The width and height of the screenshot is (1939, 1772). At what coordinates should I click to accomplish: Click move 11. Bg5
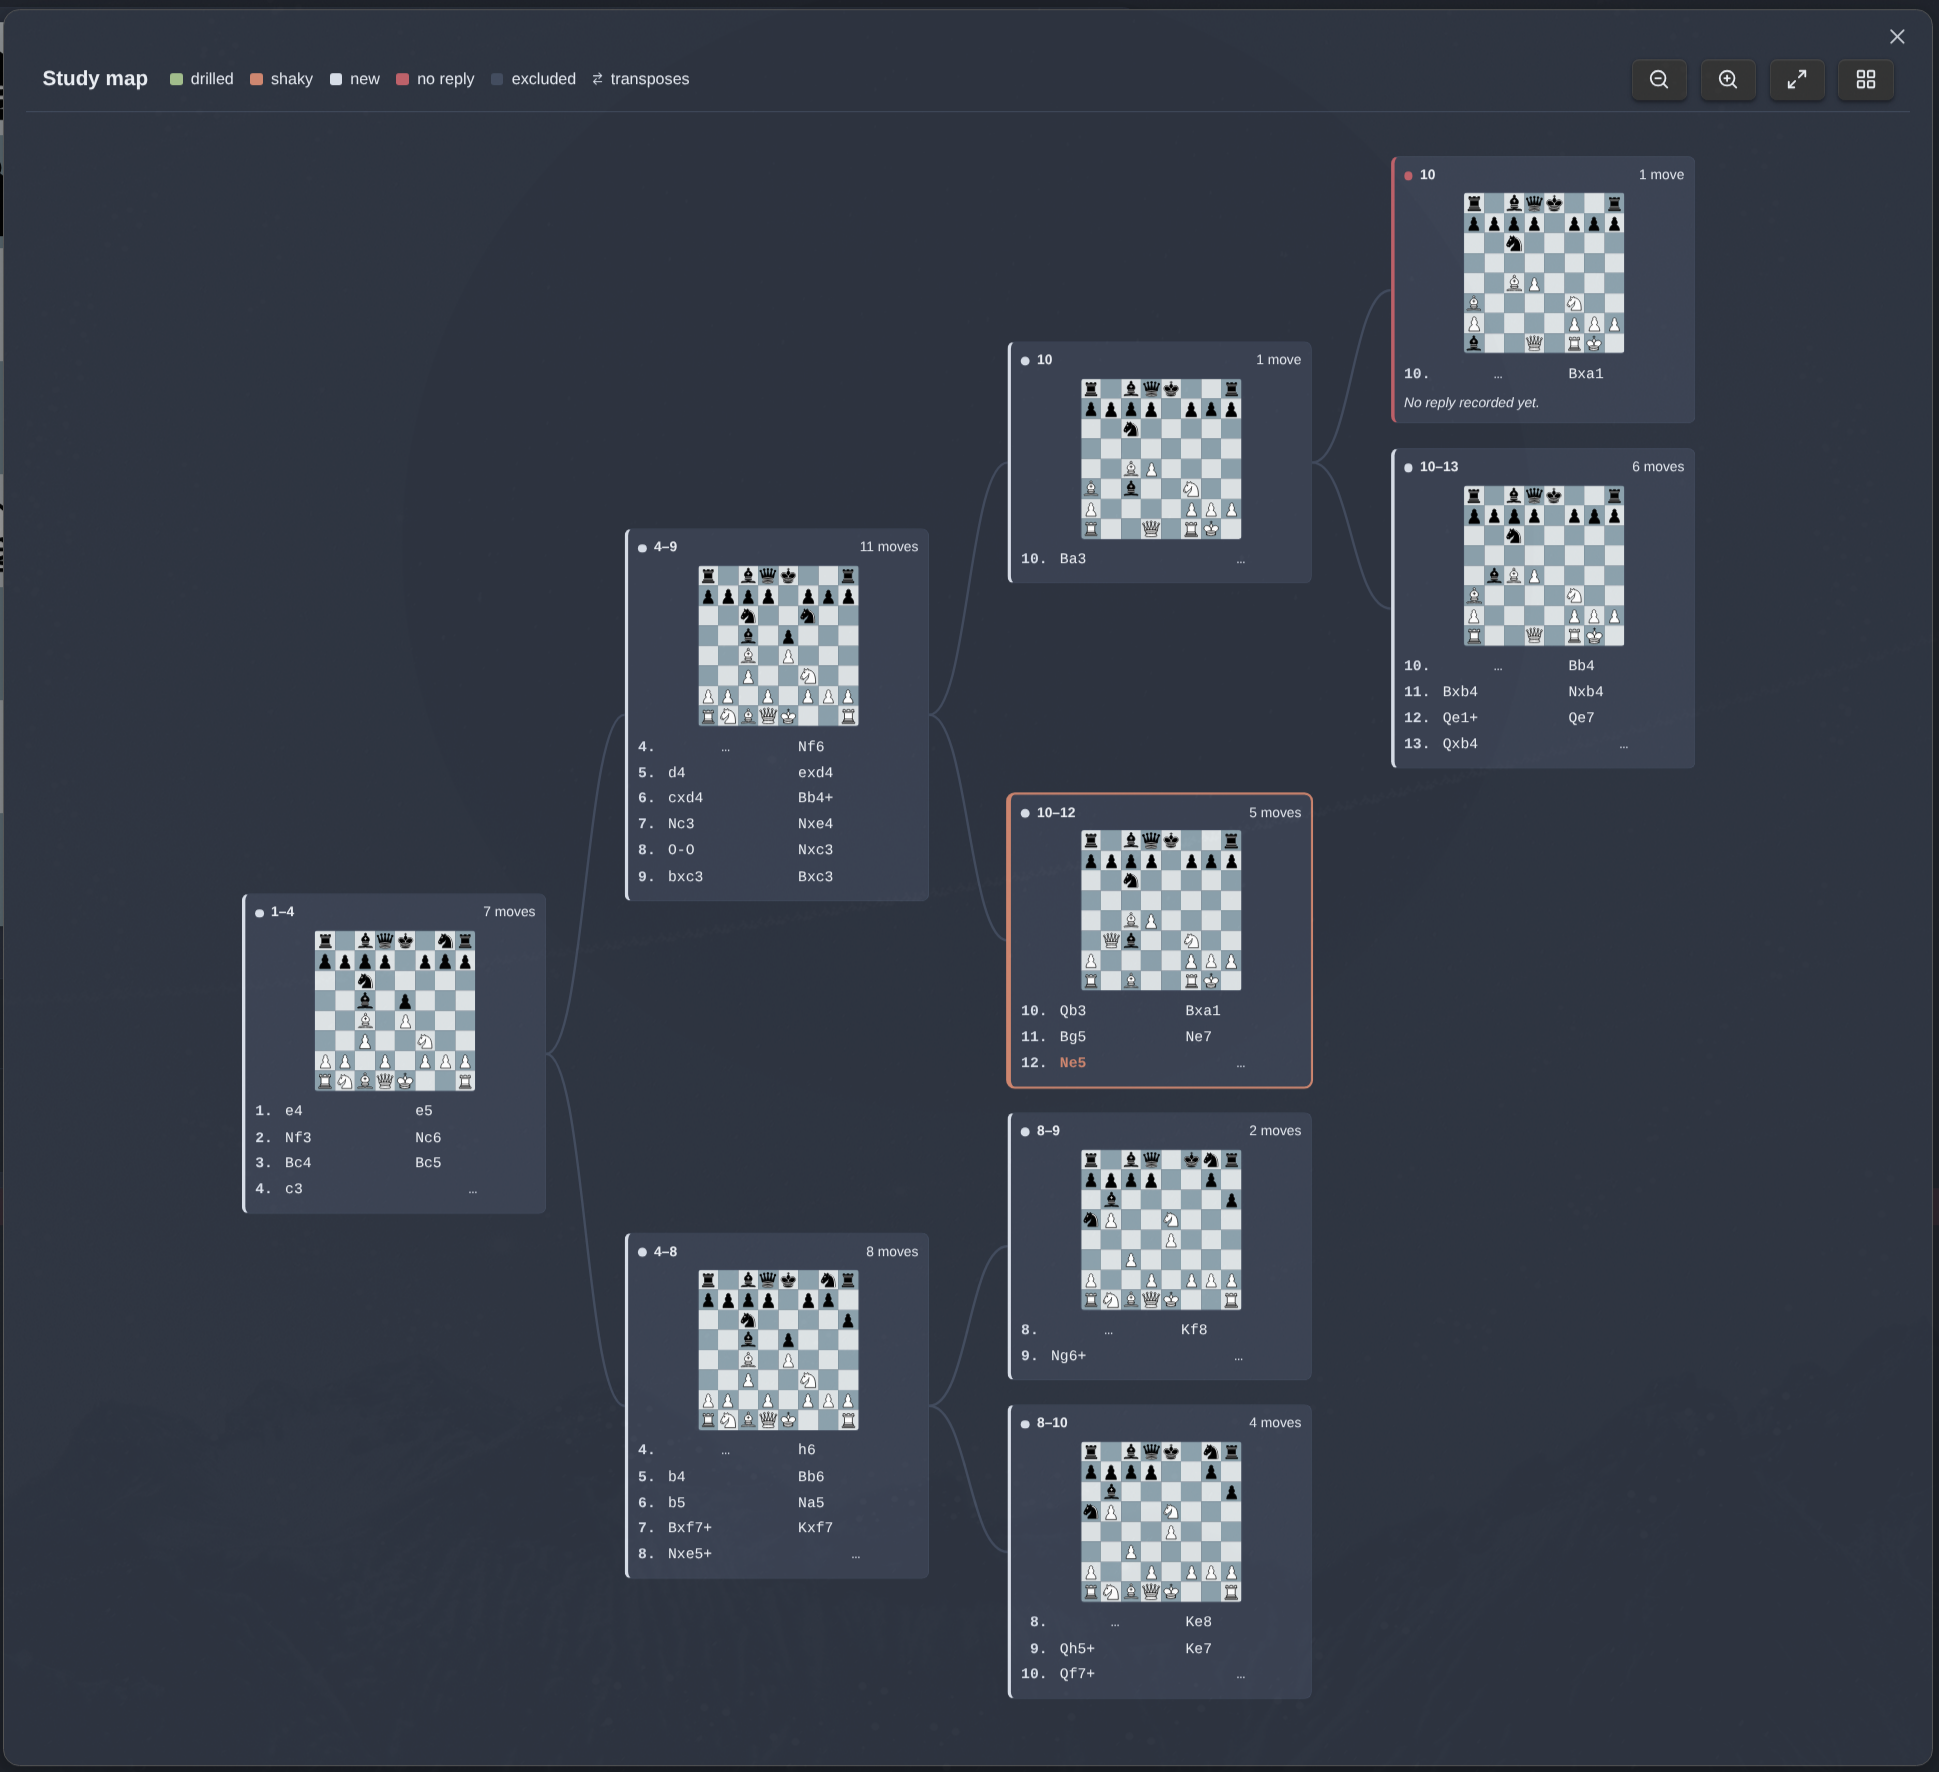(x=1073, y=1037)
